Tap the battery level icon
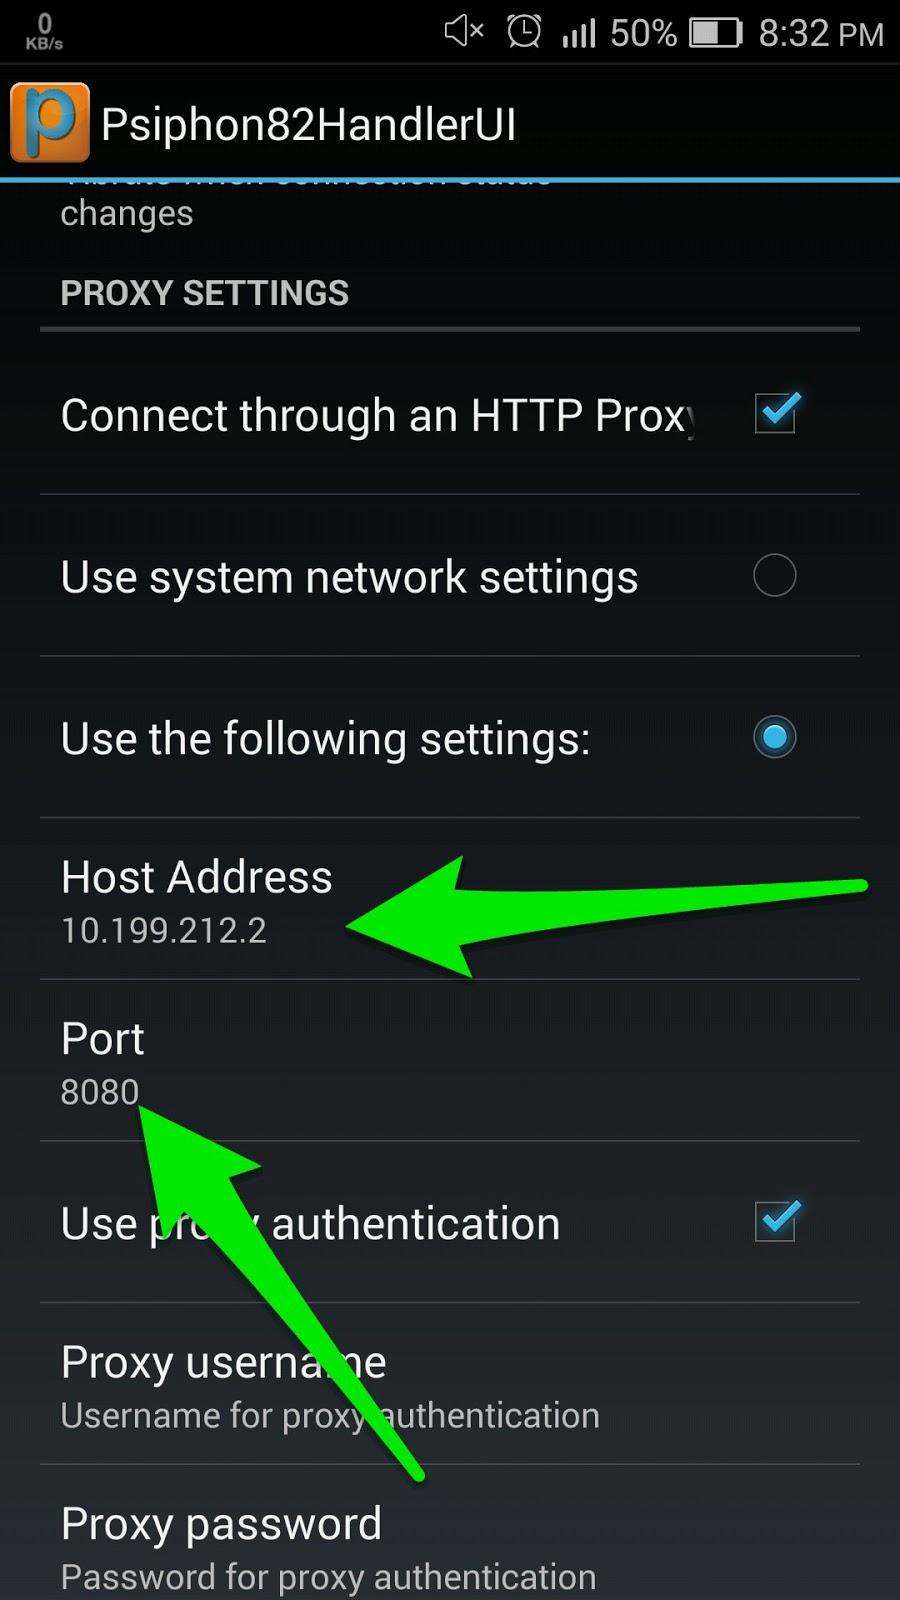 pyautogui.click(x=716, y=33)
